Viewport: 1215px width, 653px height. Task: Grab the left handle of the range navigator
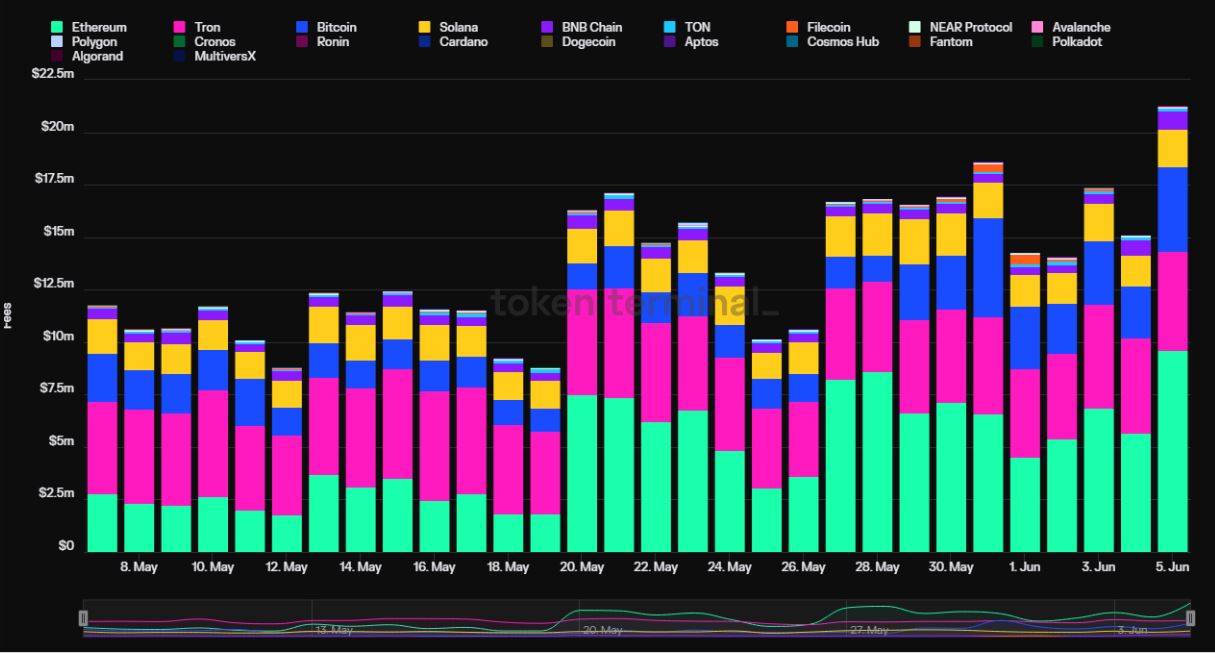click(84, 618)
